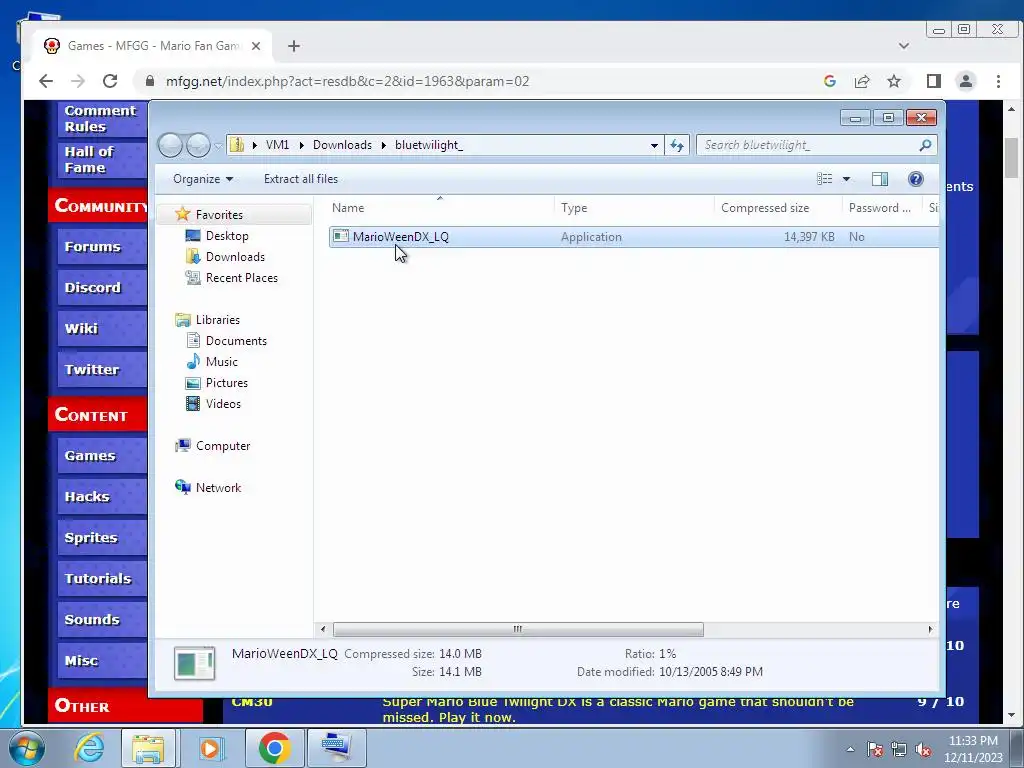The image size is (1024, 768).
Task: Select Libraries in navigation pane
Action: [x=217, y=320]
